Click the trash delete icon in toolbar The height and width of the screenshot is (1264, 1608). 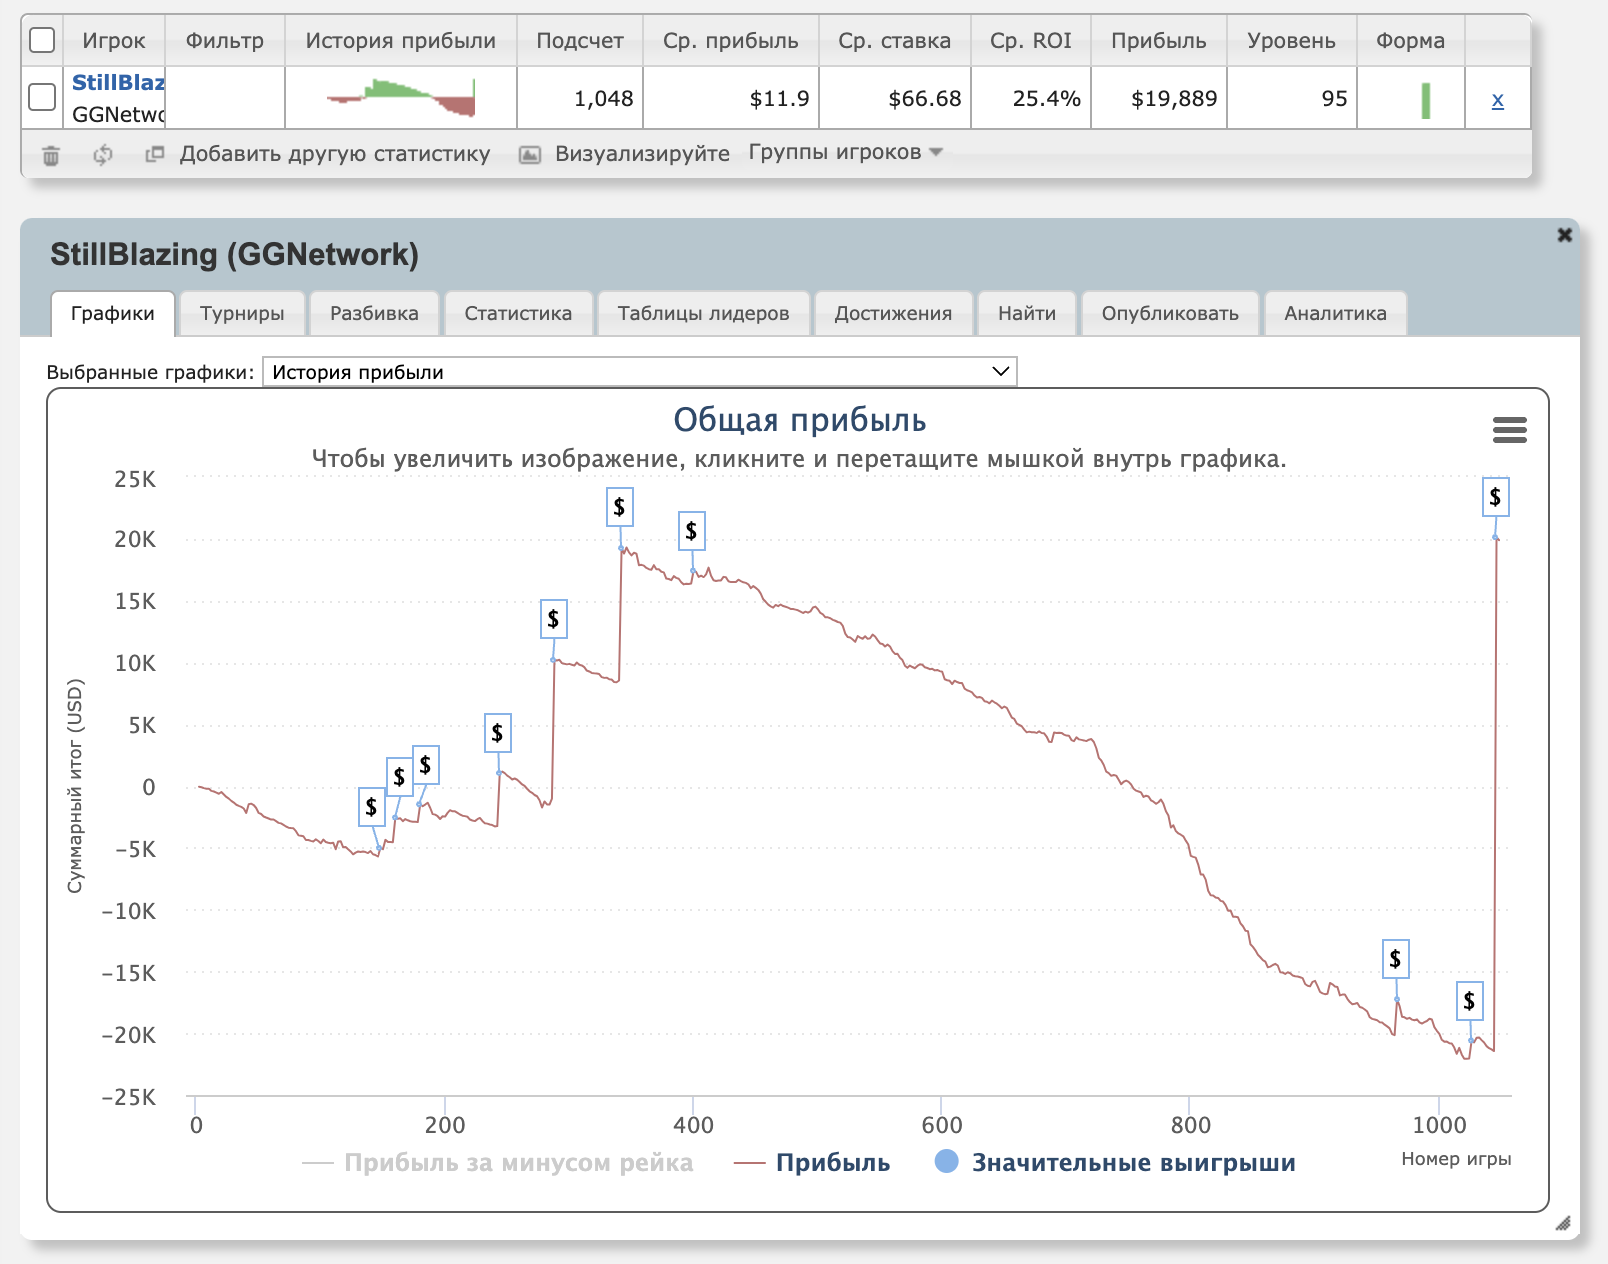tap(51, 155)
